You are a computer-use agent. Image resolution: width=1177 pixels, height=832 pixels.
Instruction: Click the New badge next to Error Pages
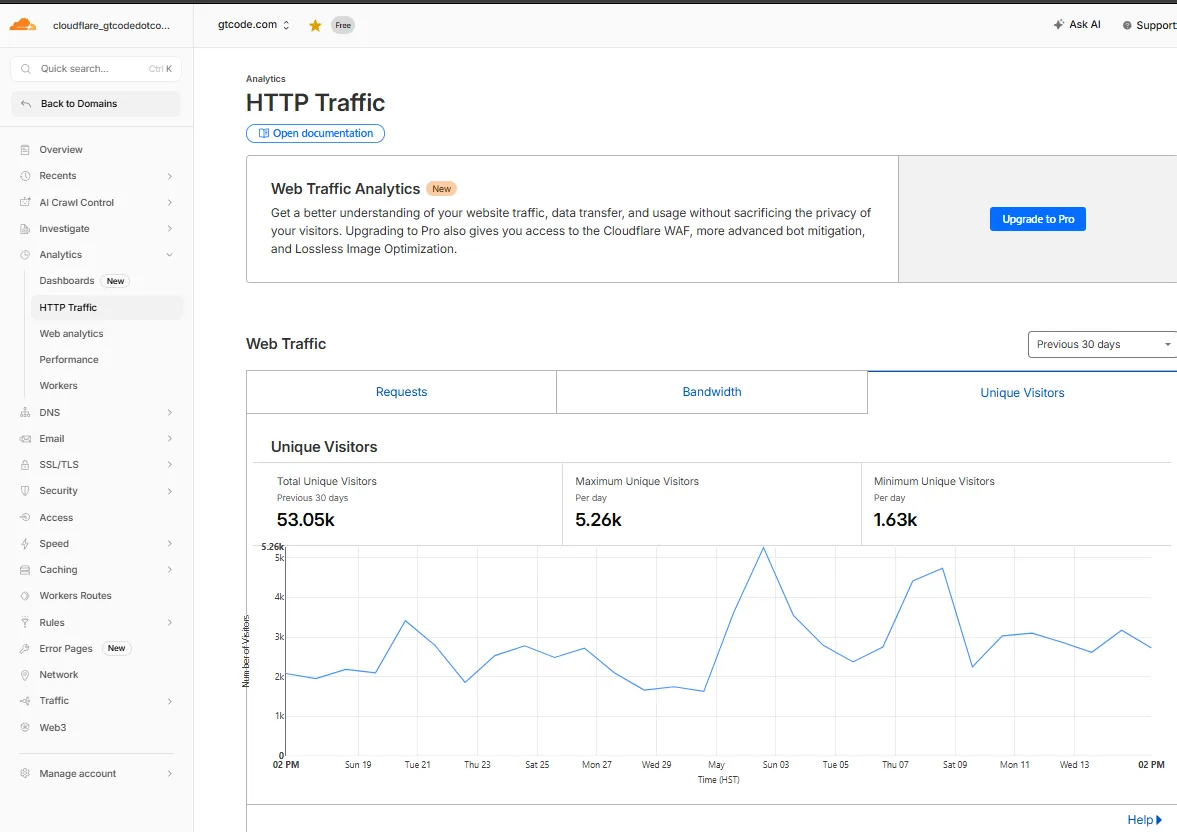116,648
